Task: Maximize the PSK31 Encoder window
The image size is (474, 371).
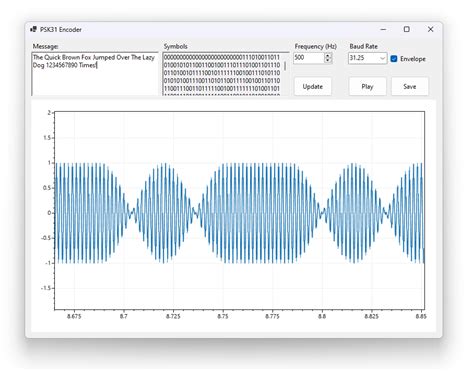Action: point(407,29)
